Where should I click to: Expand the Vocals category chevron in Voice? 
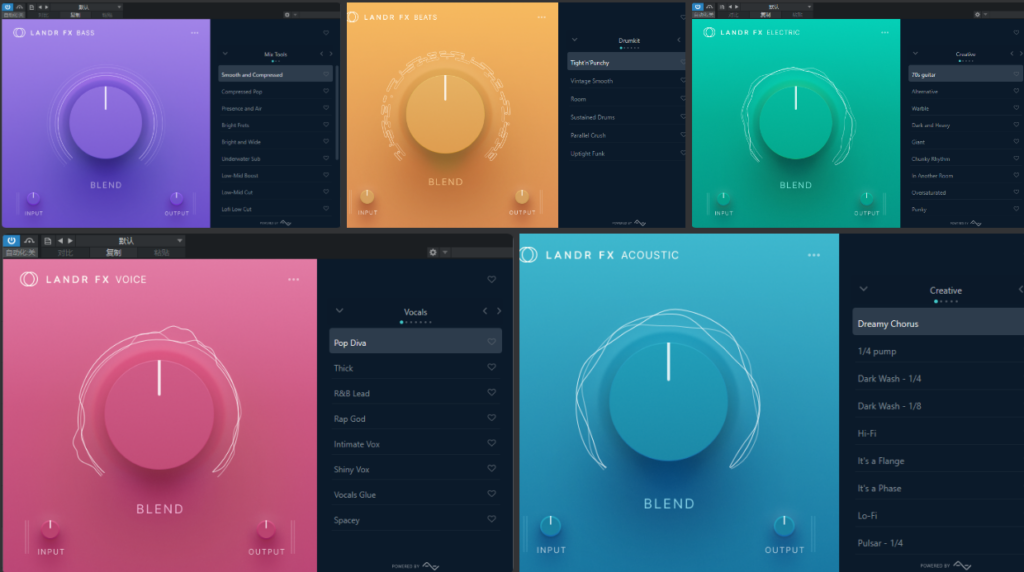click(340, 311)
